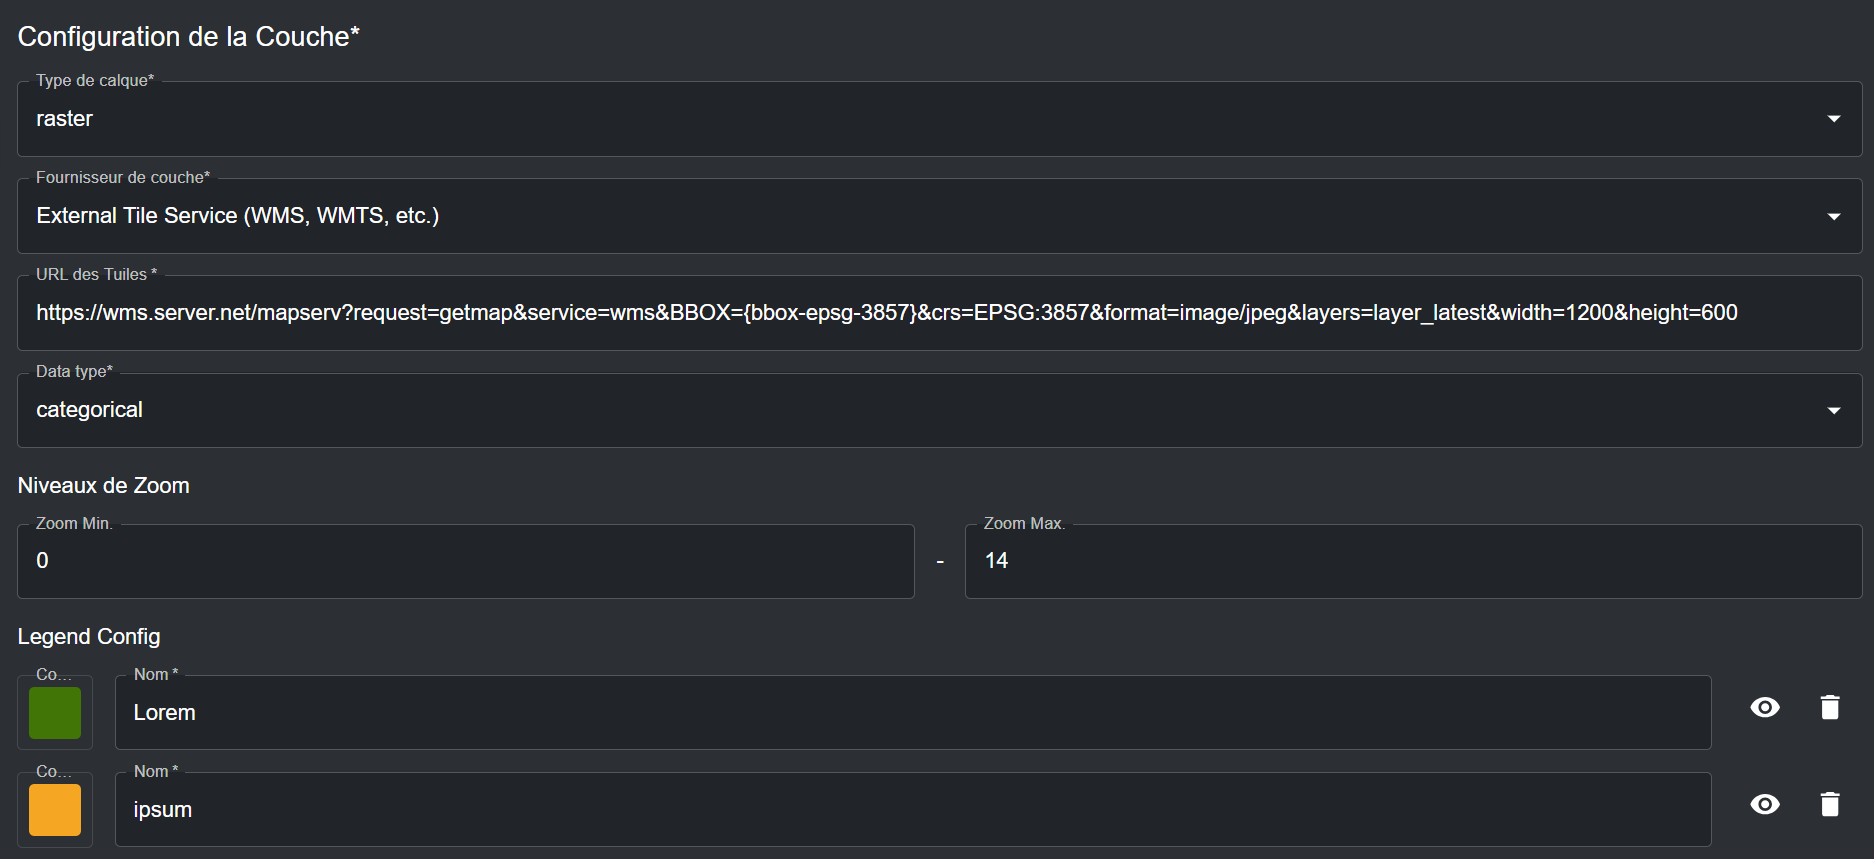Click the arrow next to categorical

point(1834,410)
